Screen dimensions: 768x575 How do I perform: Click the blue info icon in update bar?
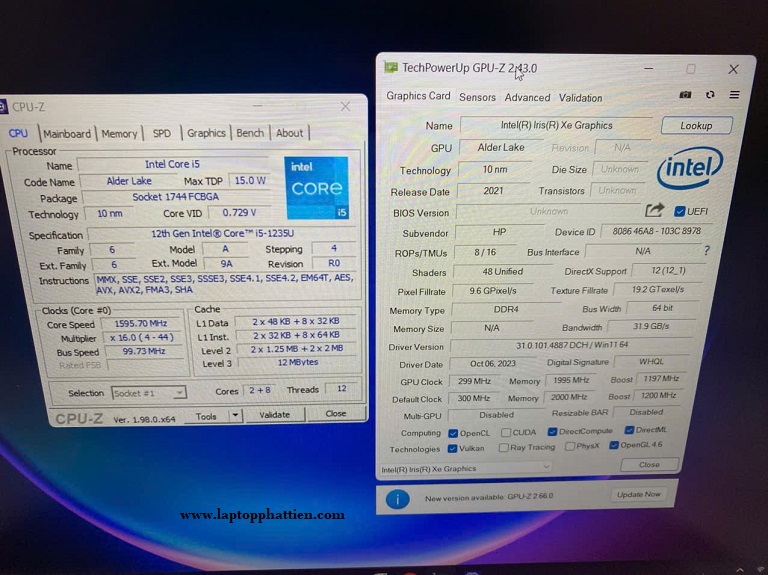pos(397,499)
